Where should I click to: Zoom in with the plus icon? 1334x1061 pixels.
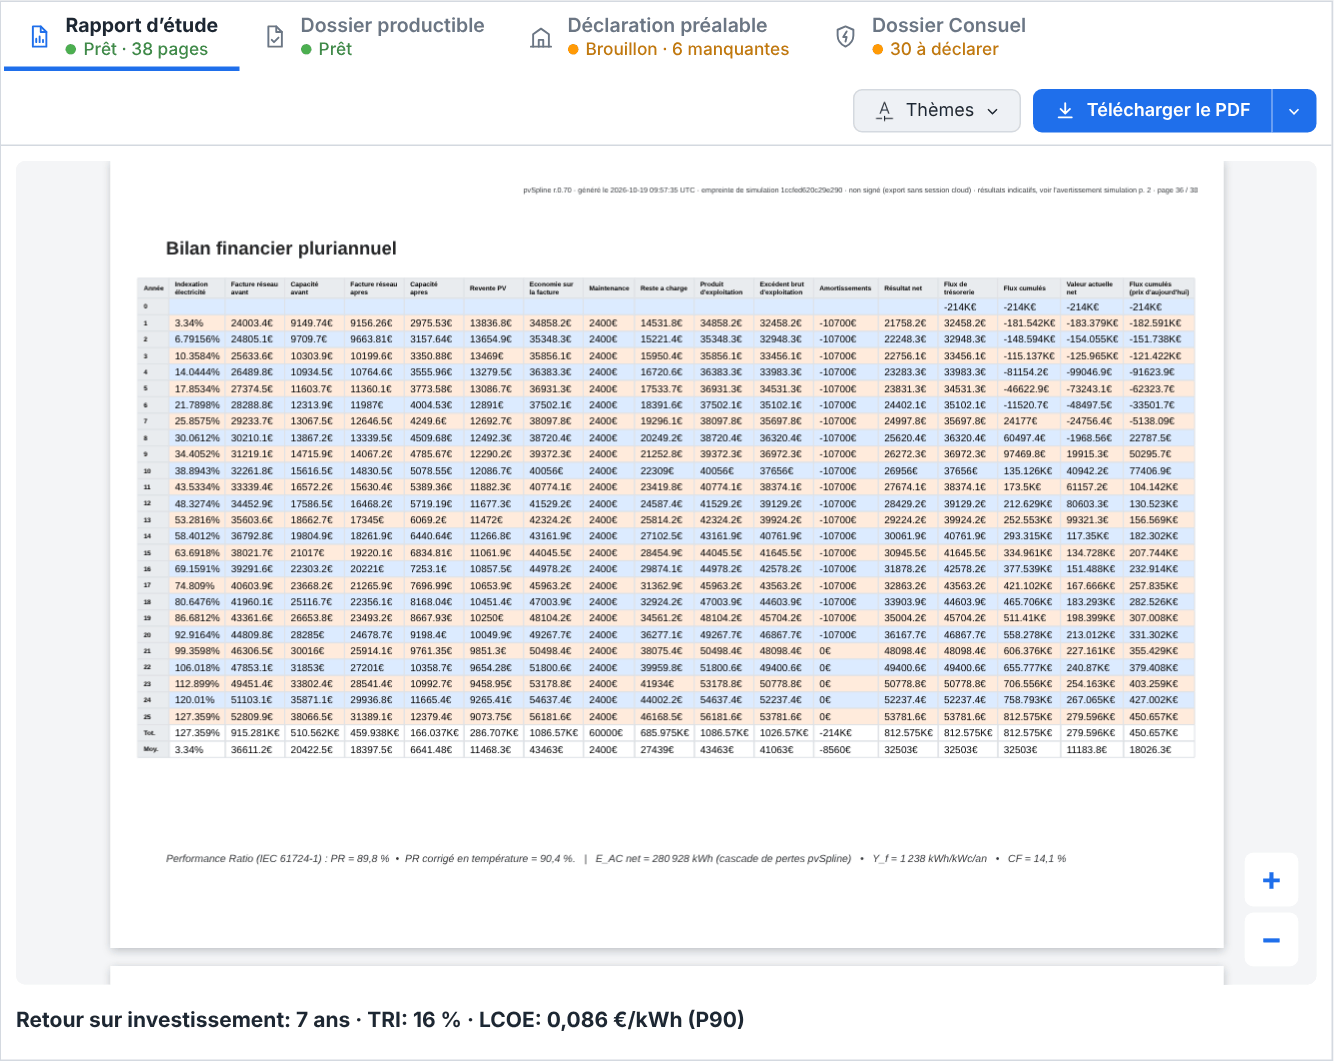pos(1271,880)
